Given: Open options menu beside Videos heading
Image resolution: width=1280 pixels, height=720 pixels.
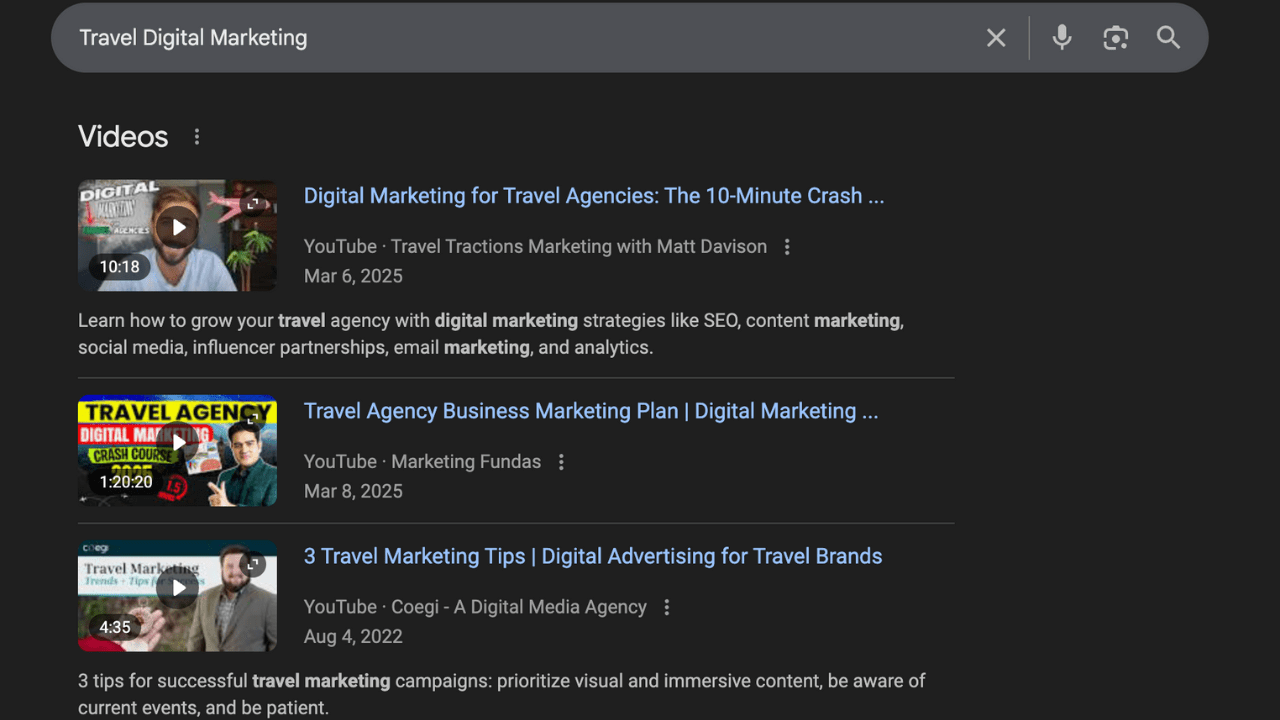Looking at the screenshot, I should point(197,137).
